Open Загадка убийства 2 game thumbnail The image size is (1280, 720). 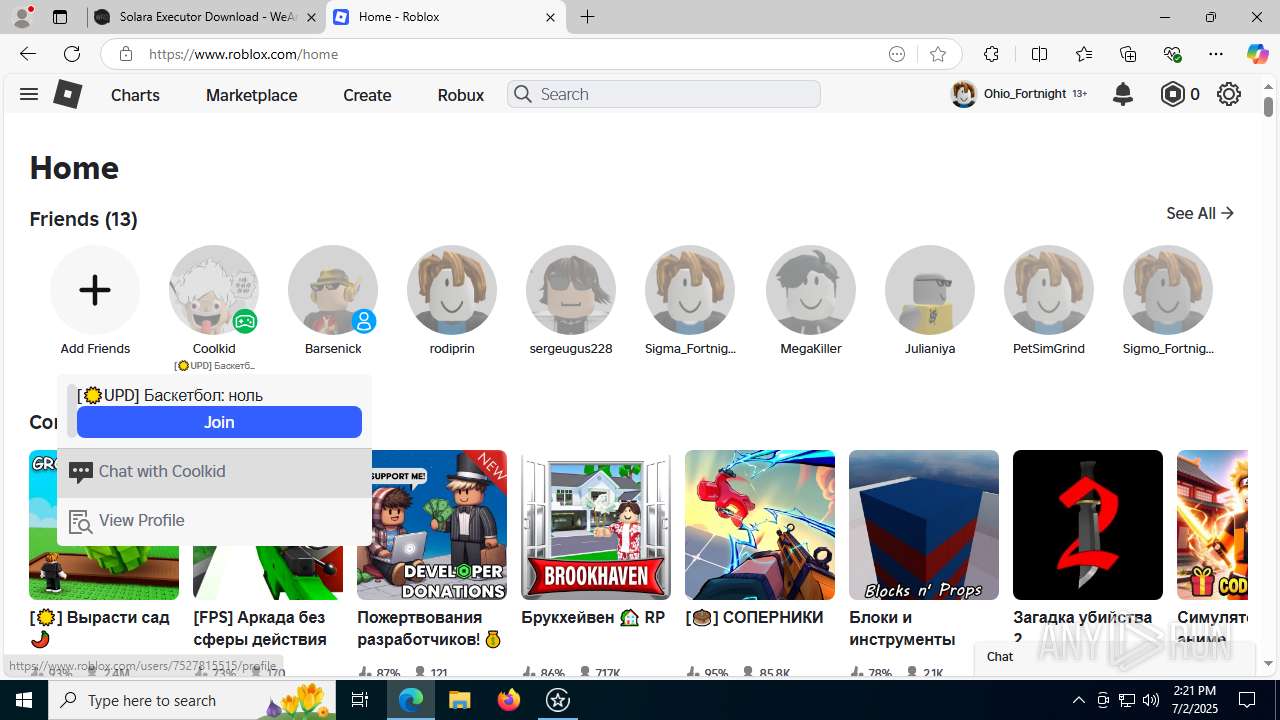tap(1088, 525)
